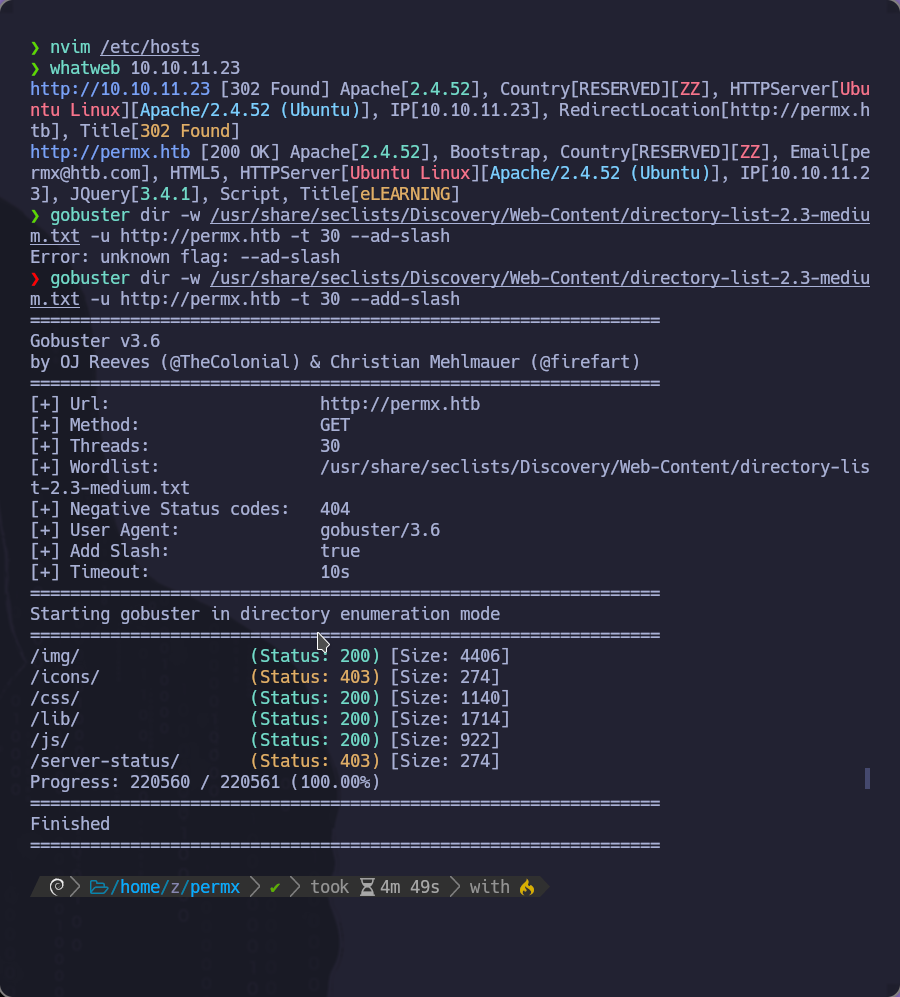Click the "/img/" directory result

[x=55, y=656]
